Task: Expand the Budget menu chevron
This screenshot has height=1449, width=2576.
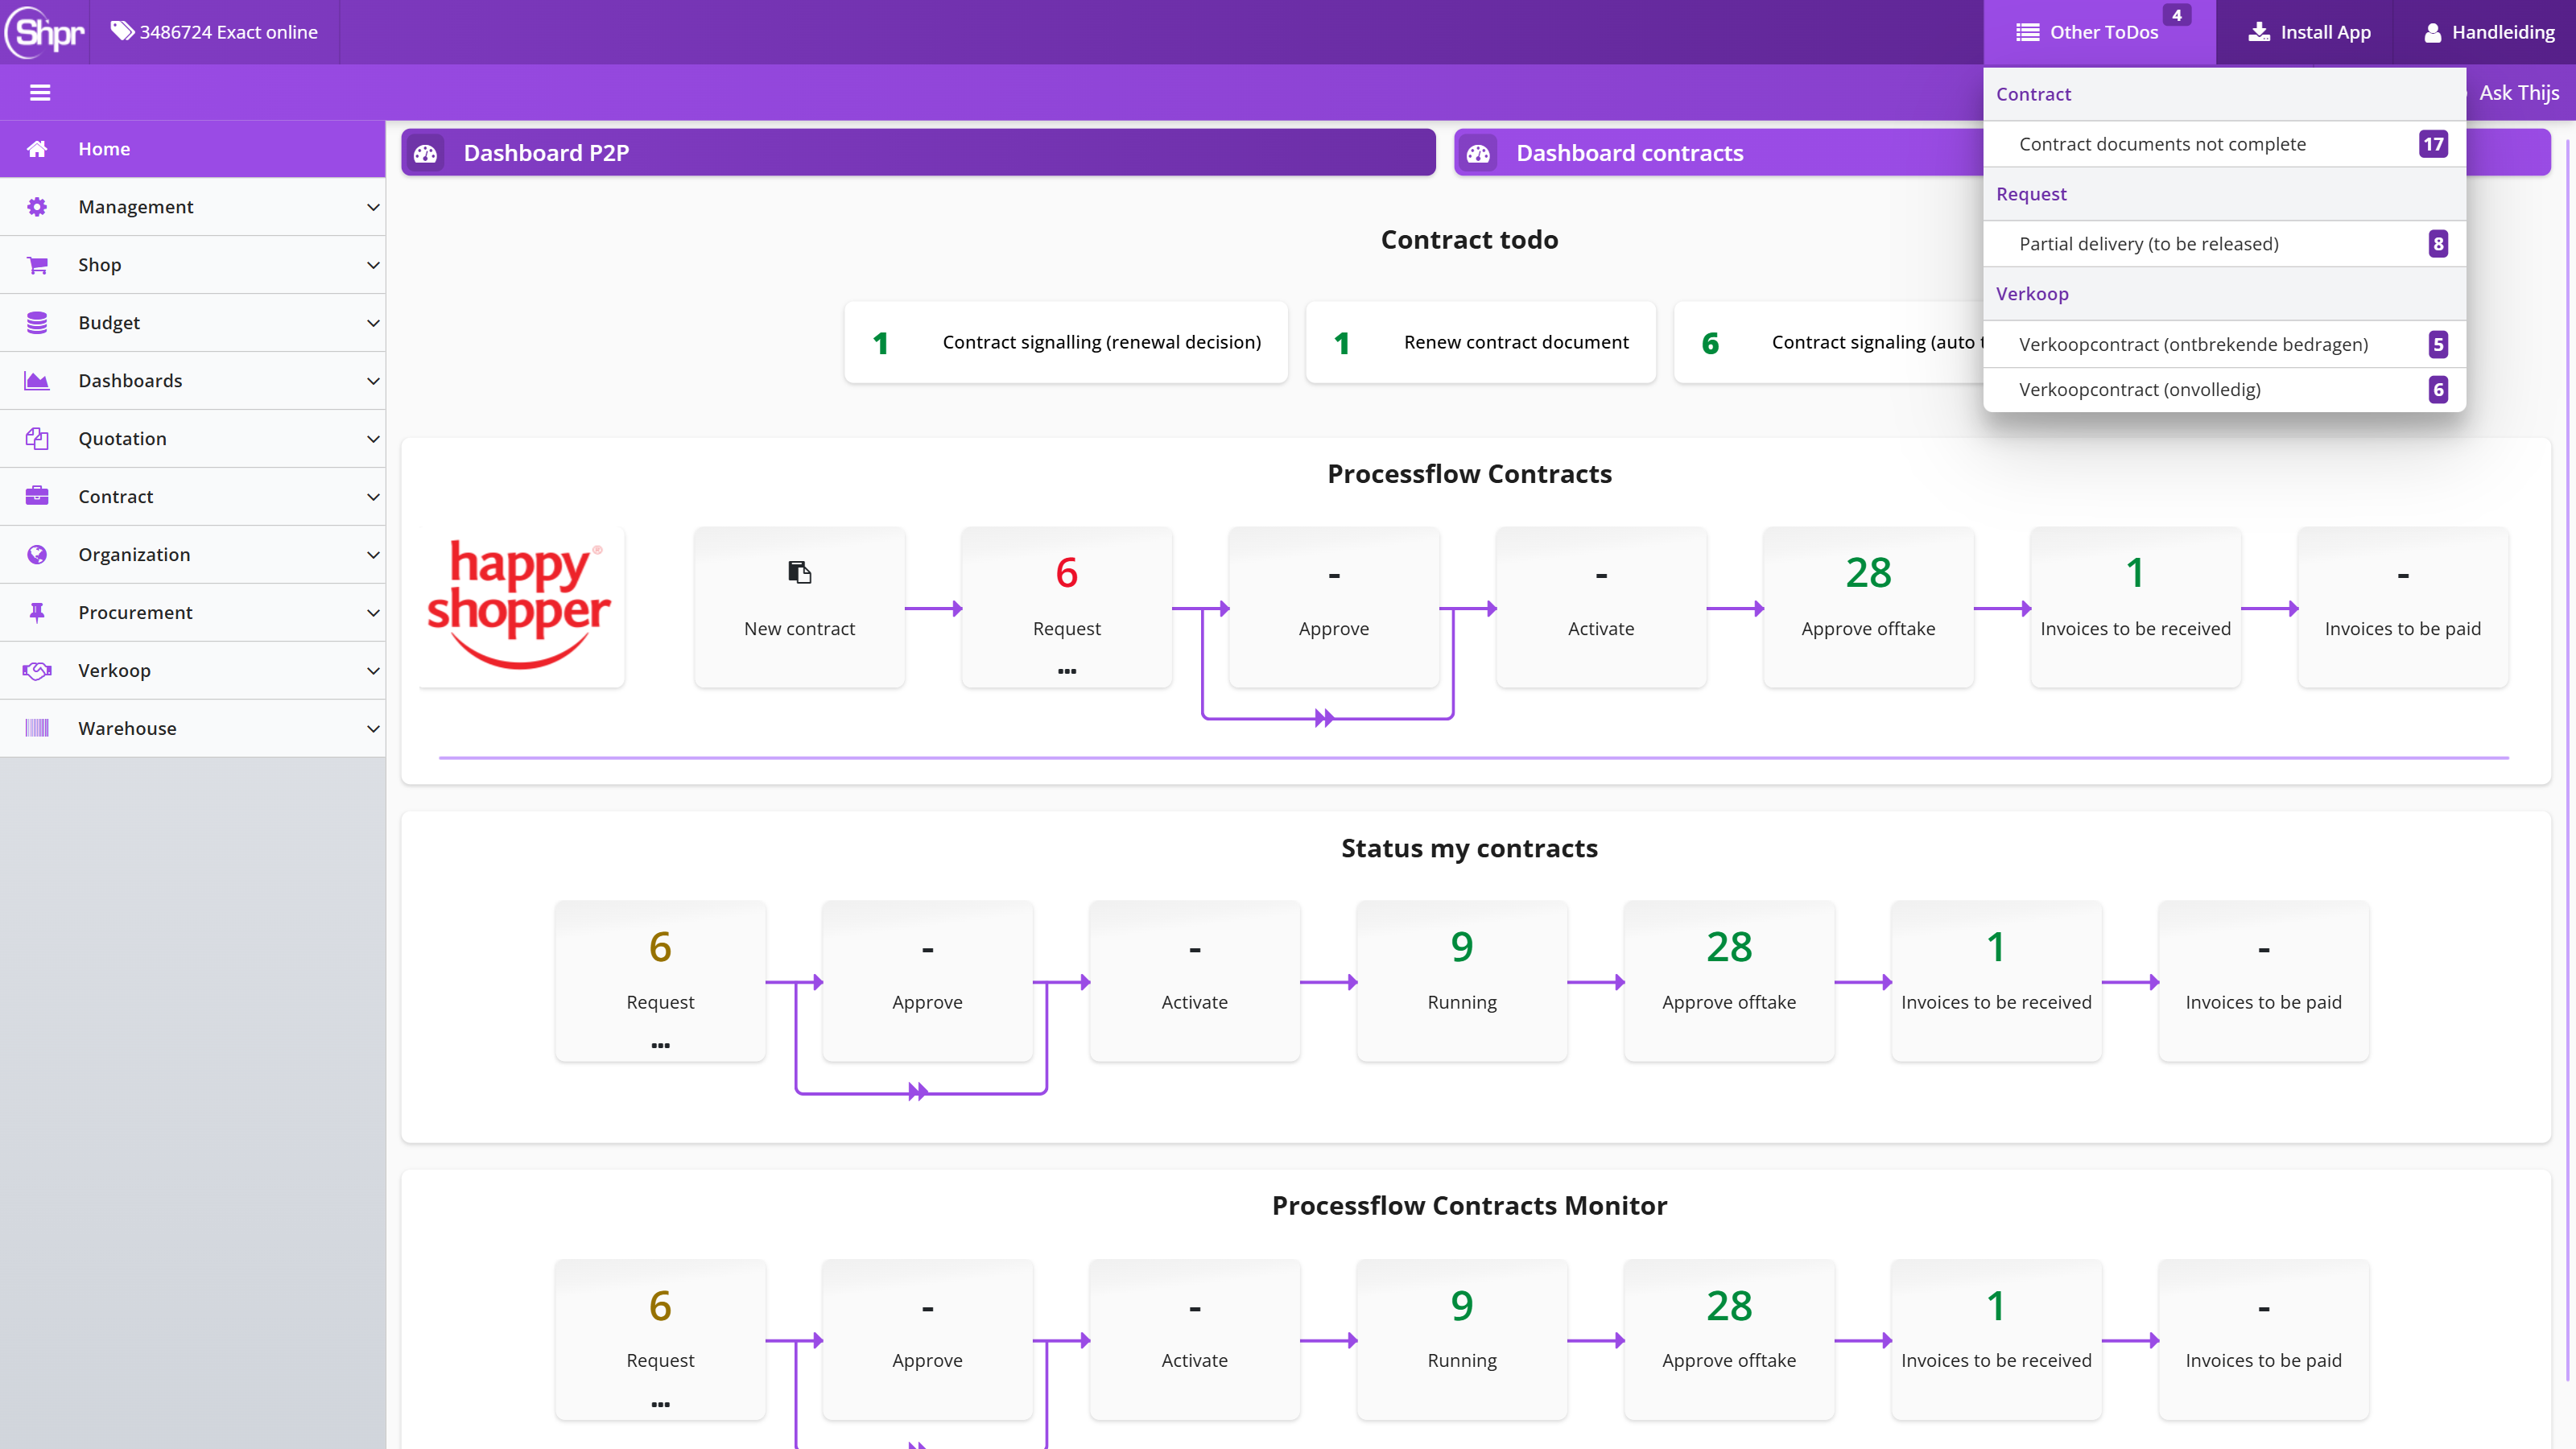Action: click(373, 323)
